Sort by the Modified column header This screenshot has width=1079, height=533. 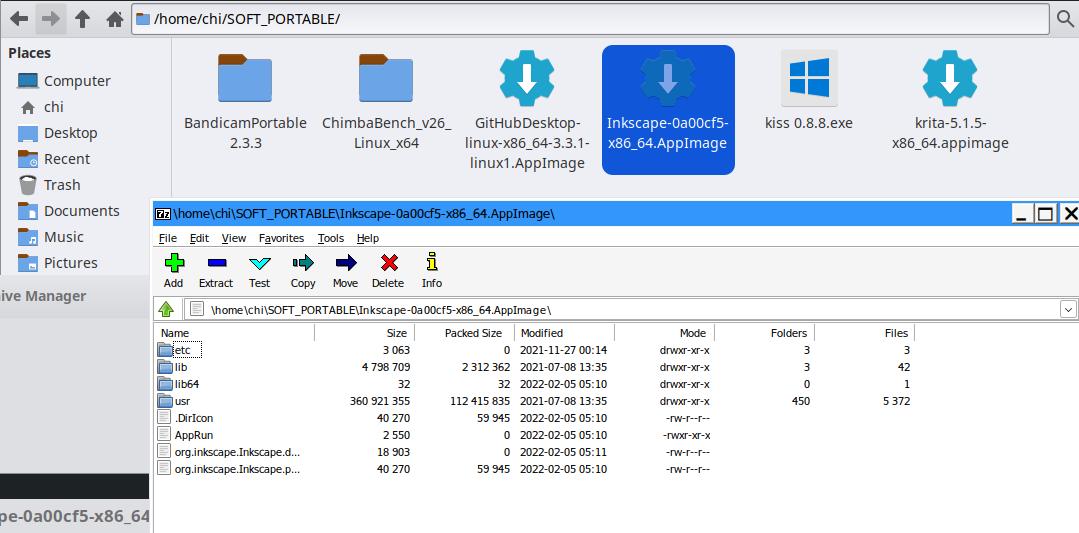[x=564, y=333]
